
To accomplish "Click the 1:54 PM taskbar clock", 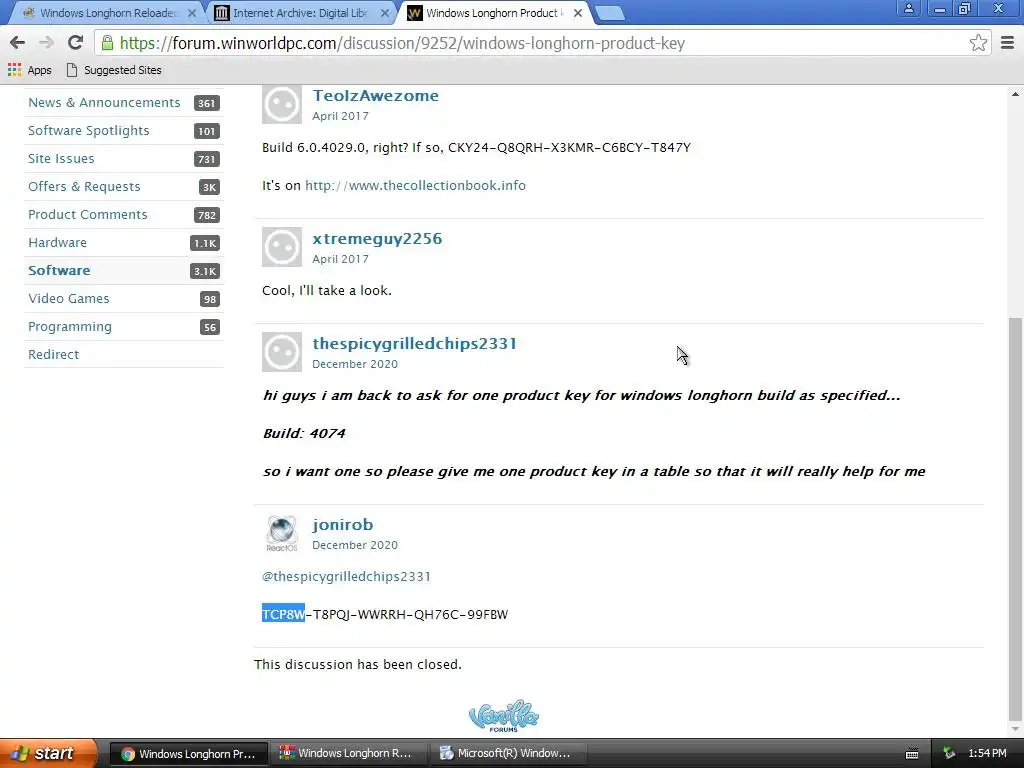I will pyautogui.click(x=987, y=754).
